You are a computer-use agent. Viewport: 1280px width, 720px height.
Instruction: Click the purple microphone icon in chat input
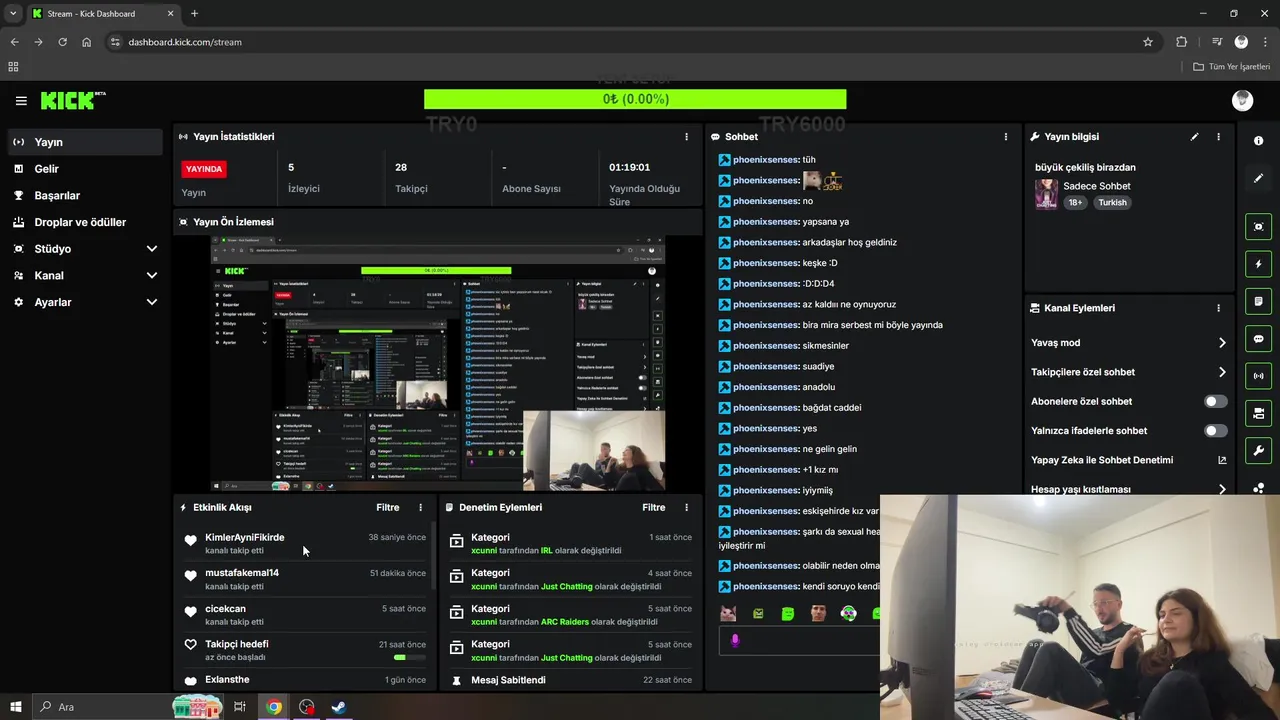735,641
